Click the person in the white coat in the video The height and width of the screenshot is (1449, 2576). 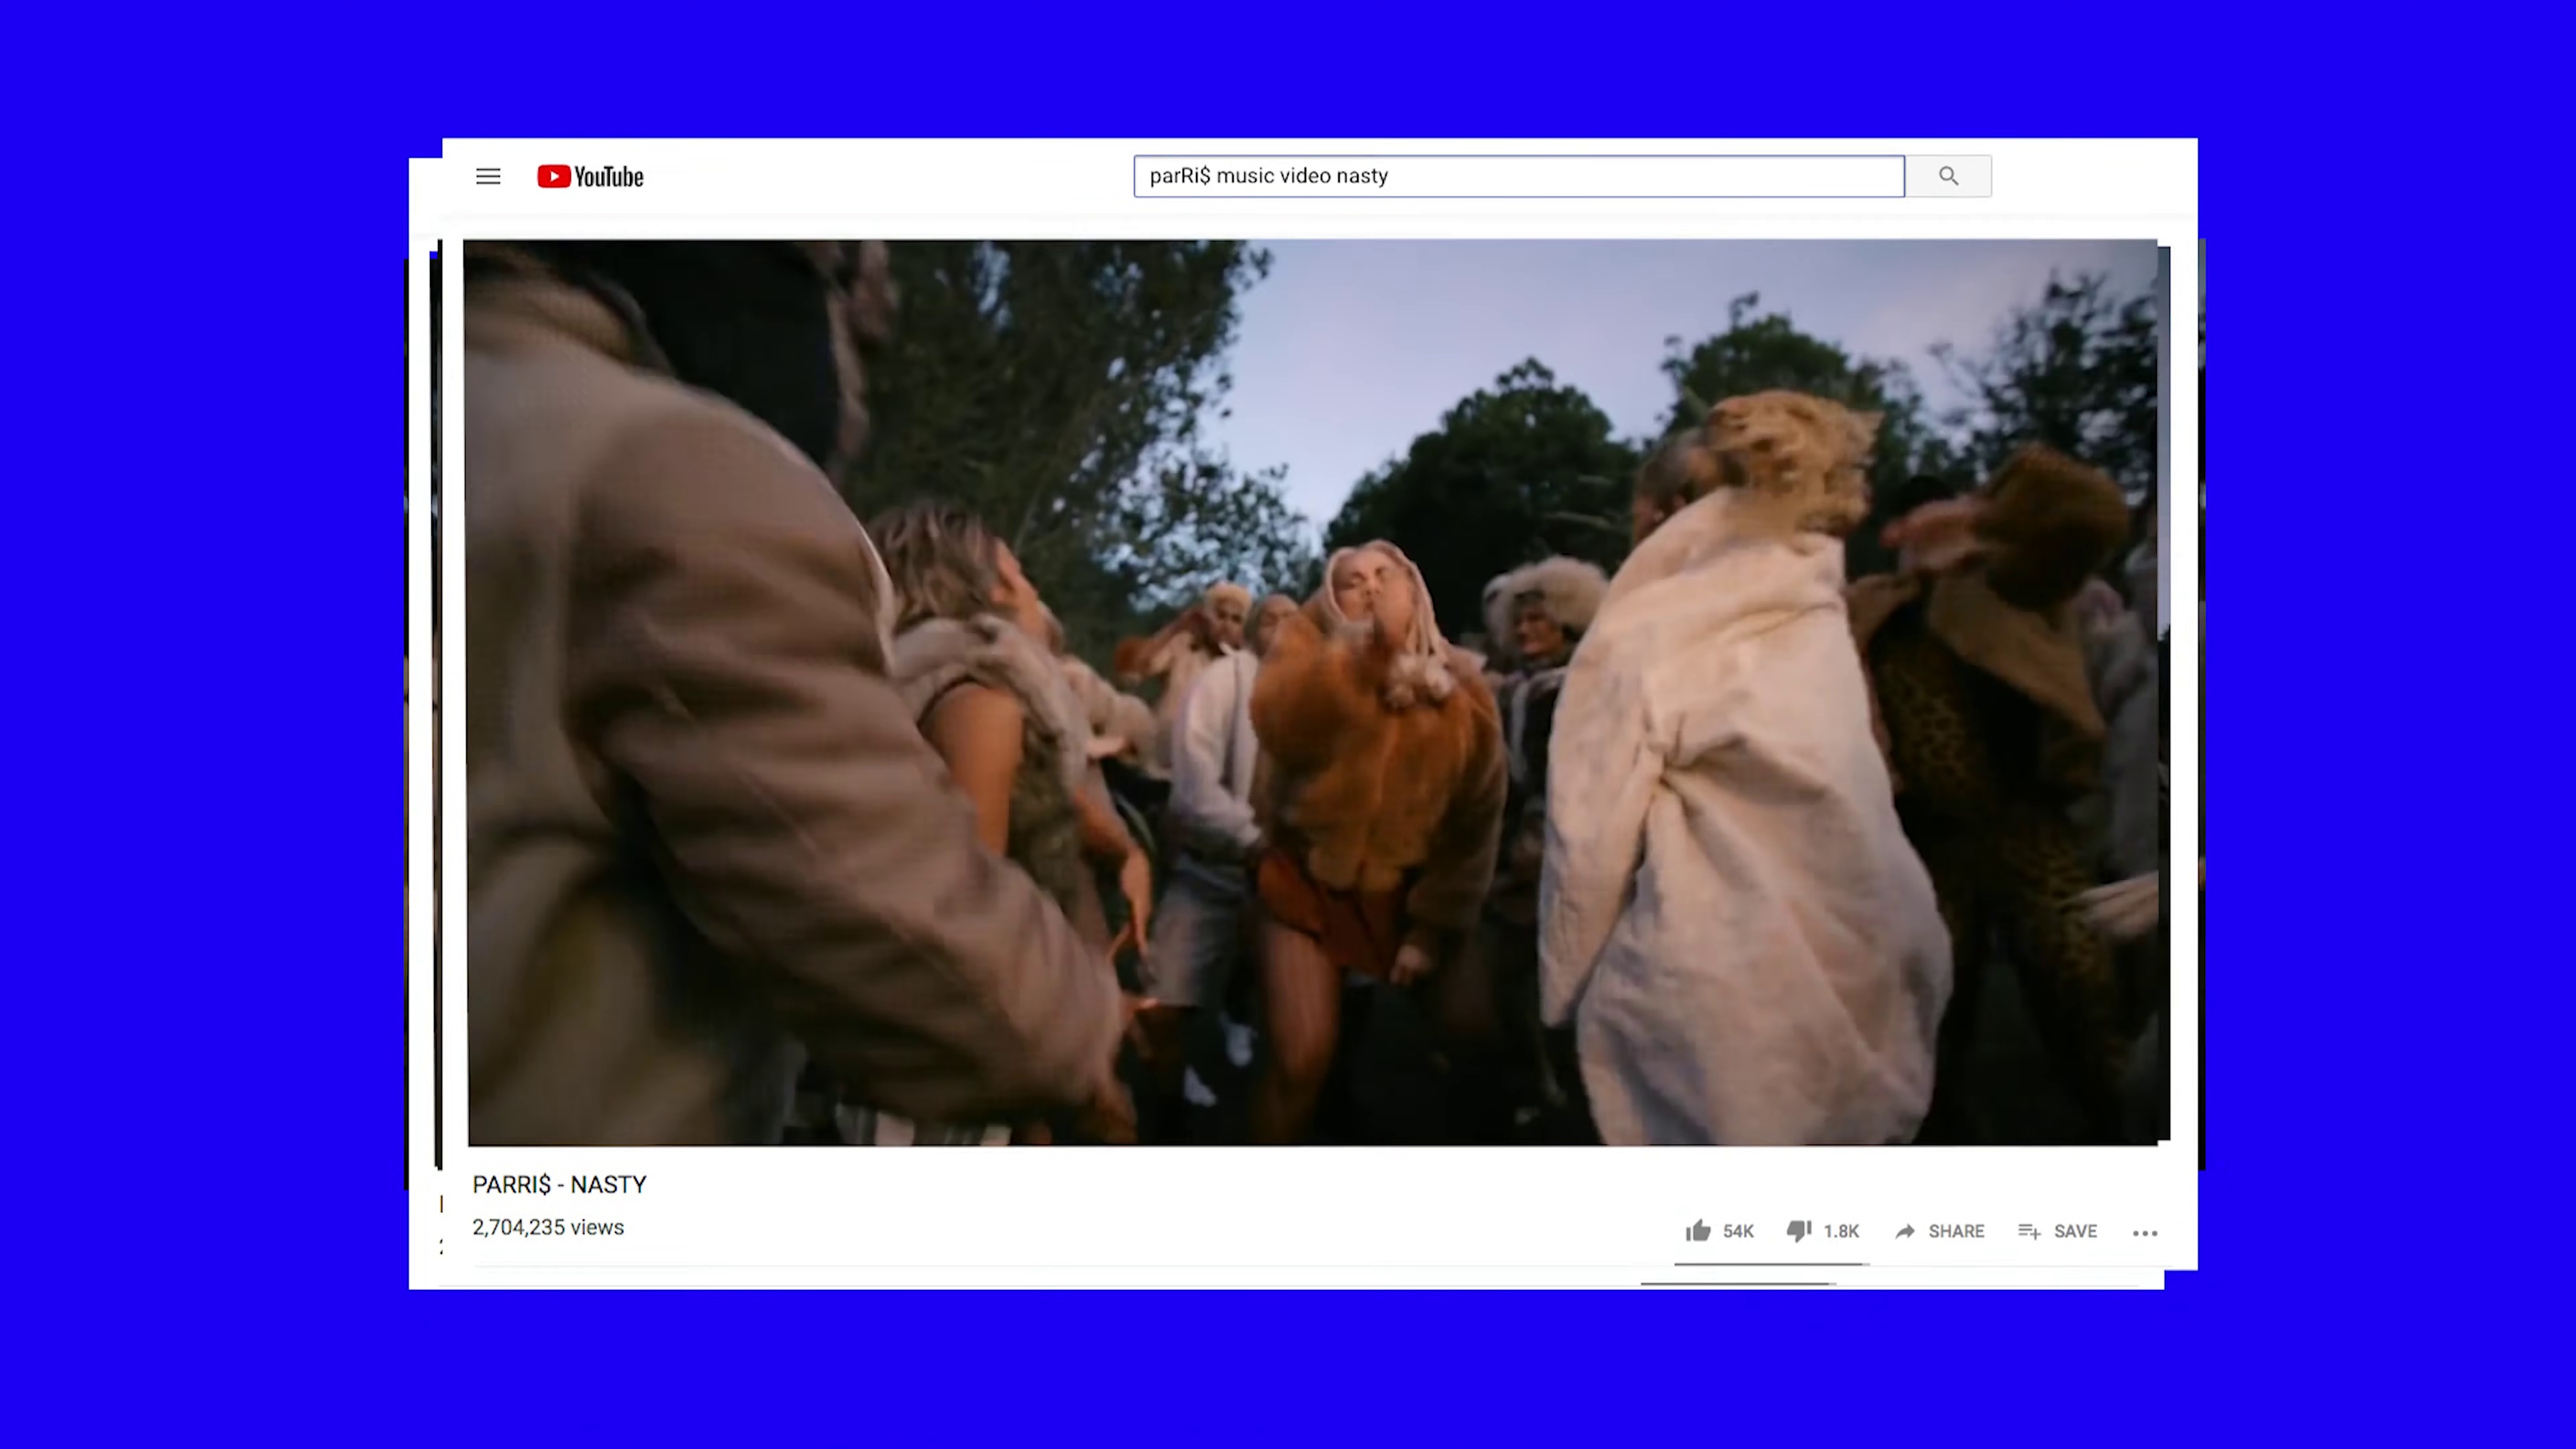pos(1740,820)
